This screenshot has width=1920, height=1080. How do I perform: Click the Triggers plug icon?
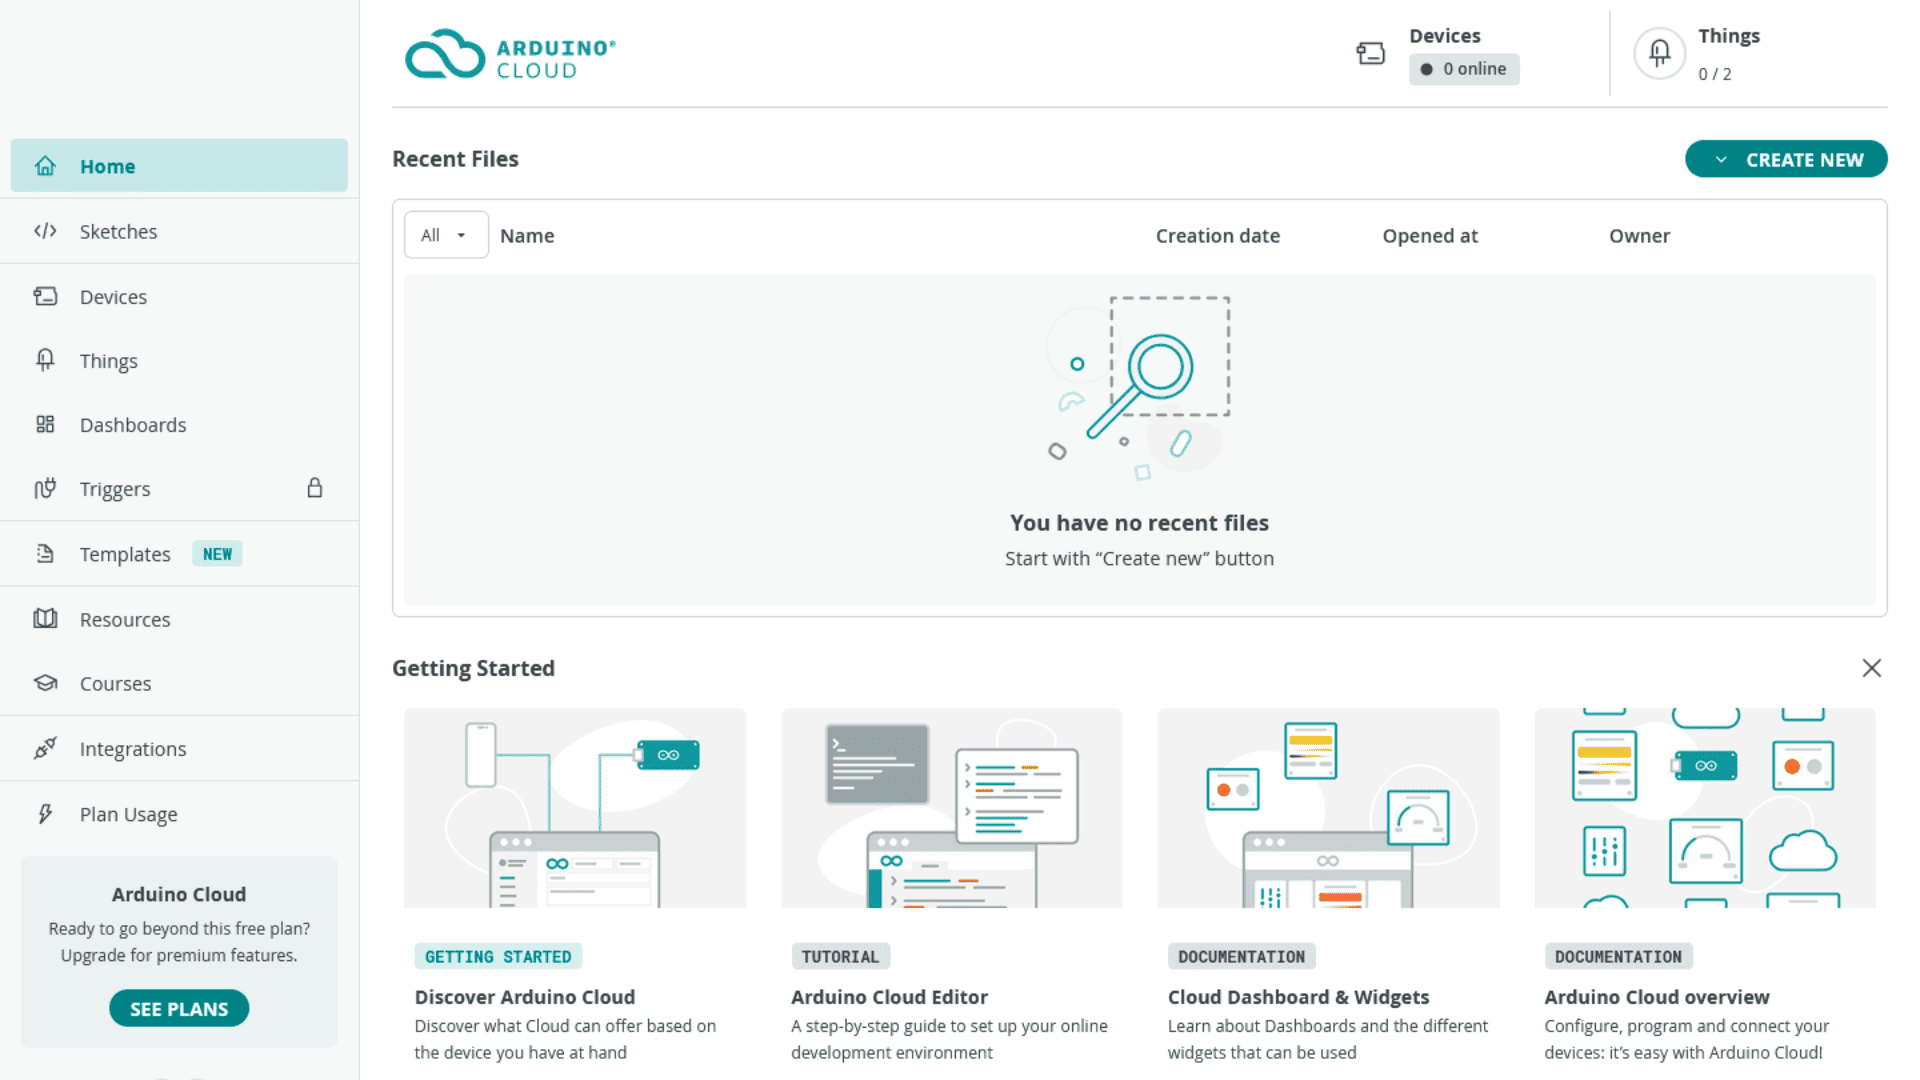click(x=45, y=488)
